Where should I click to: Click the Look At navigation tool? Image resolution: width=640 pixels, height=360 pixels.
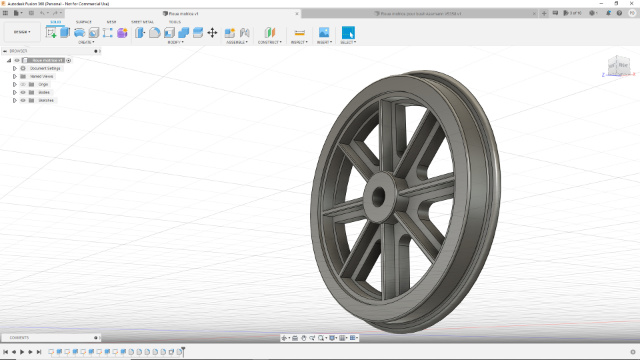(295, 338)
